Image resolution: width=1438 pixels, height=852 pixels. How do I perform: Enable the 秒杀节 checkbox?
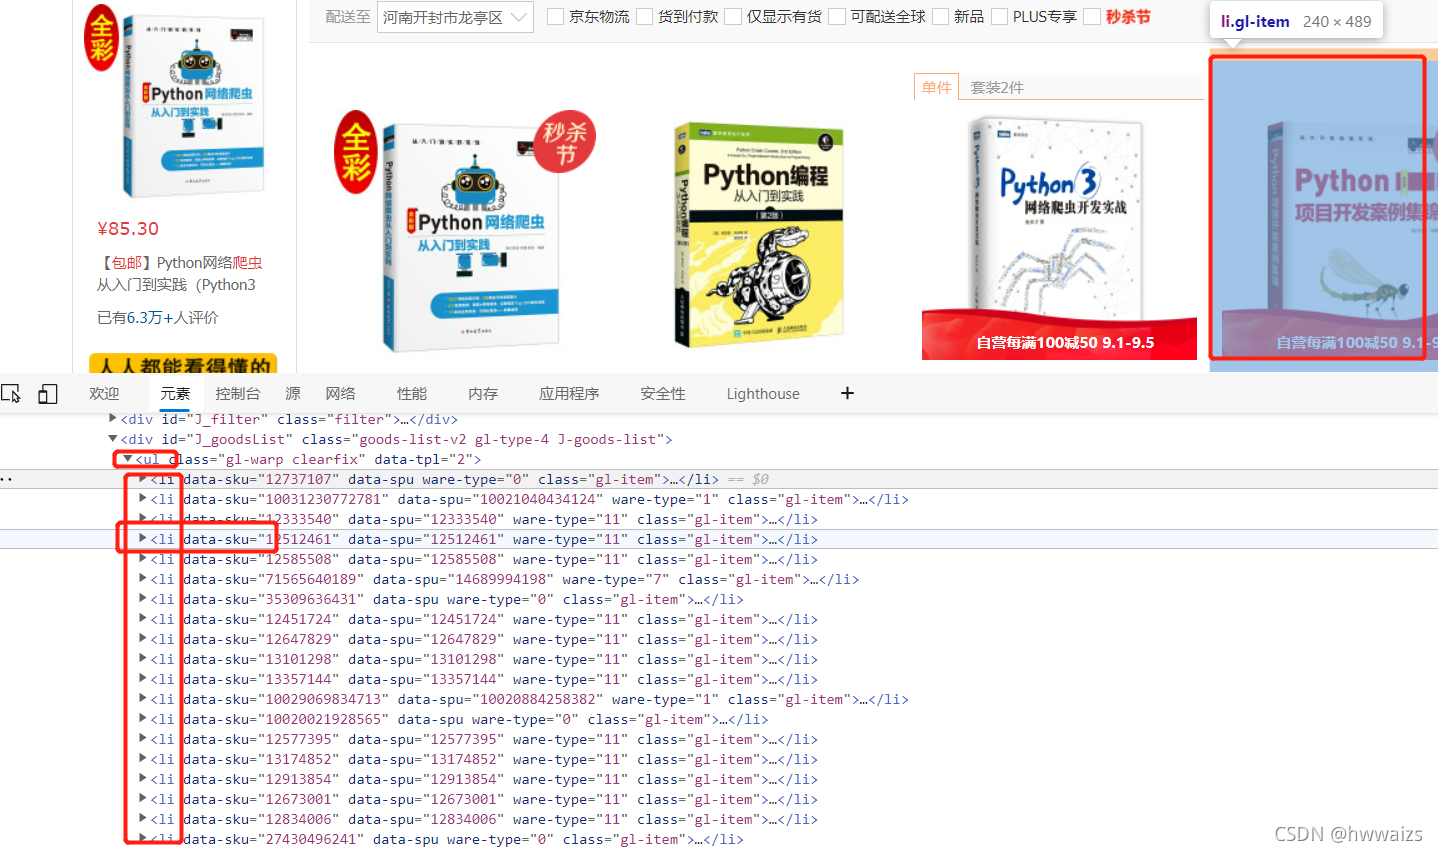(x=1092, y=16)
